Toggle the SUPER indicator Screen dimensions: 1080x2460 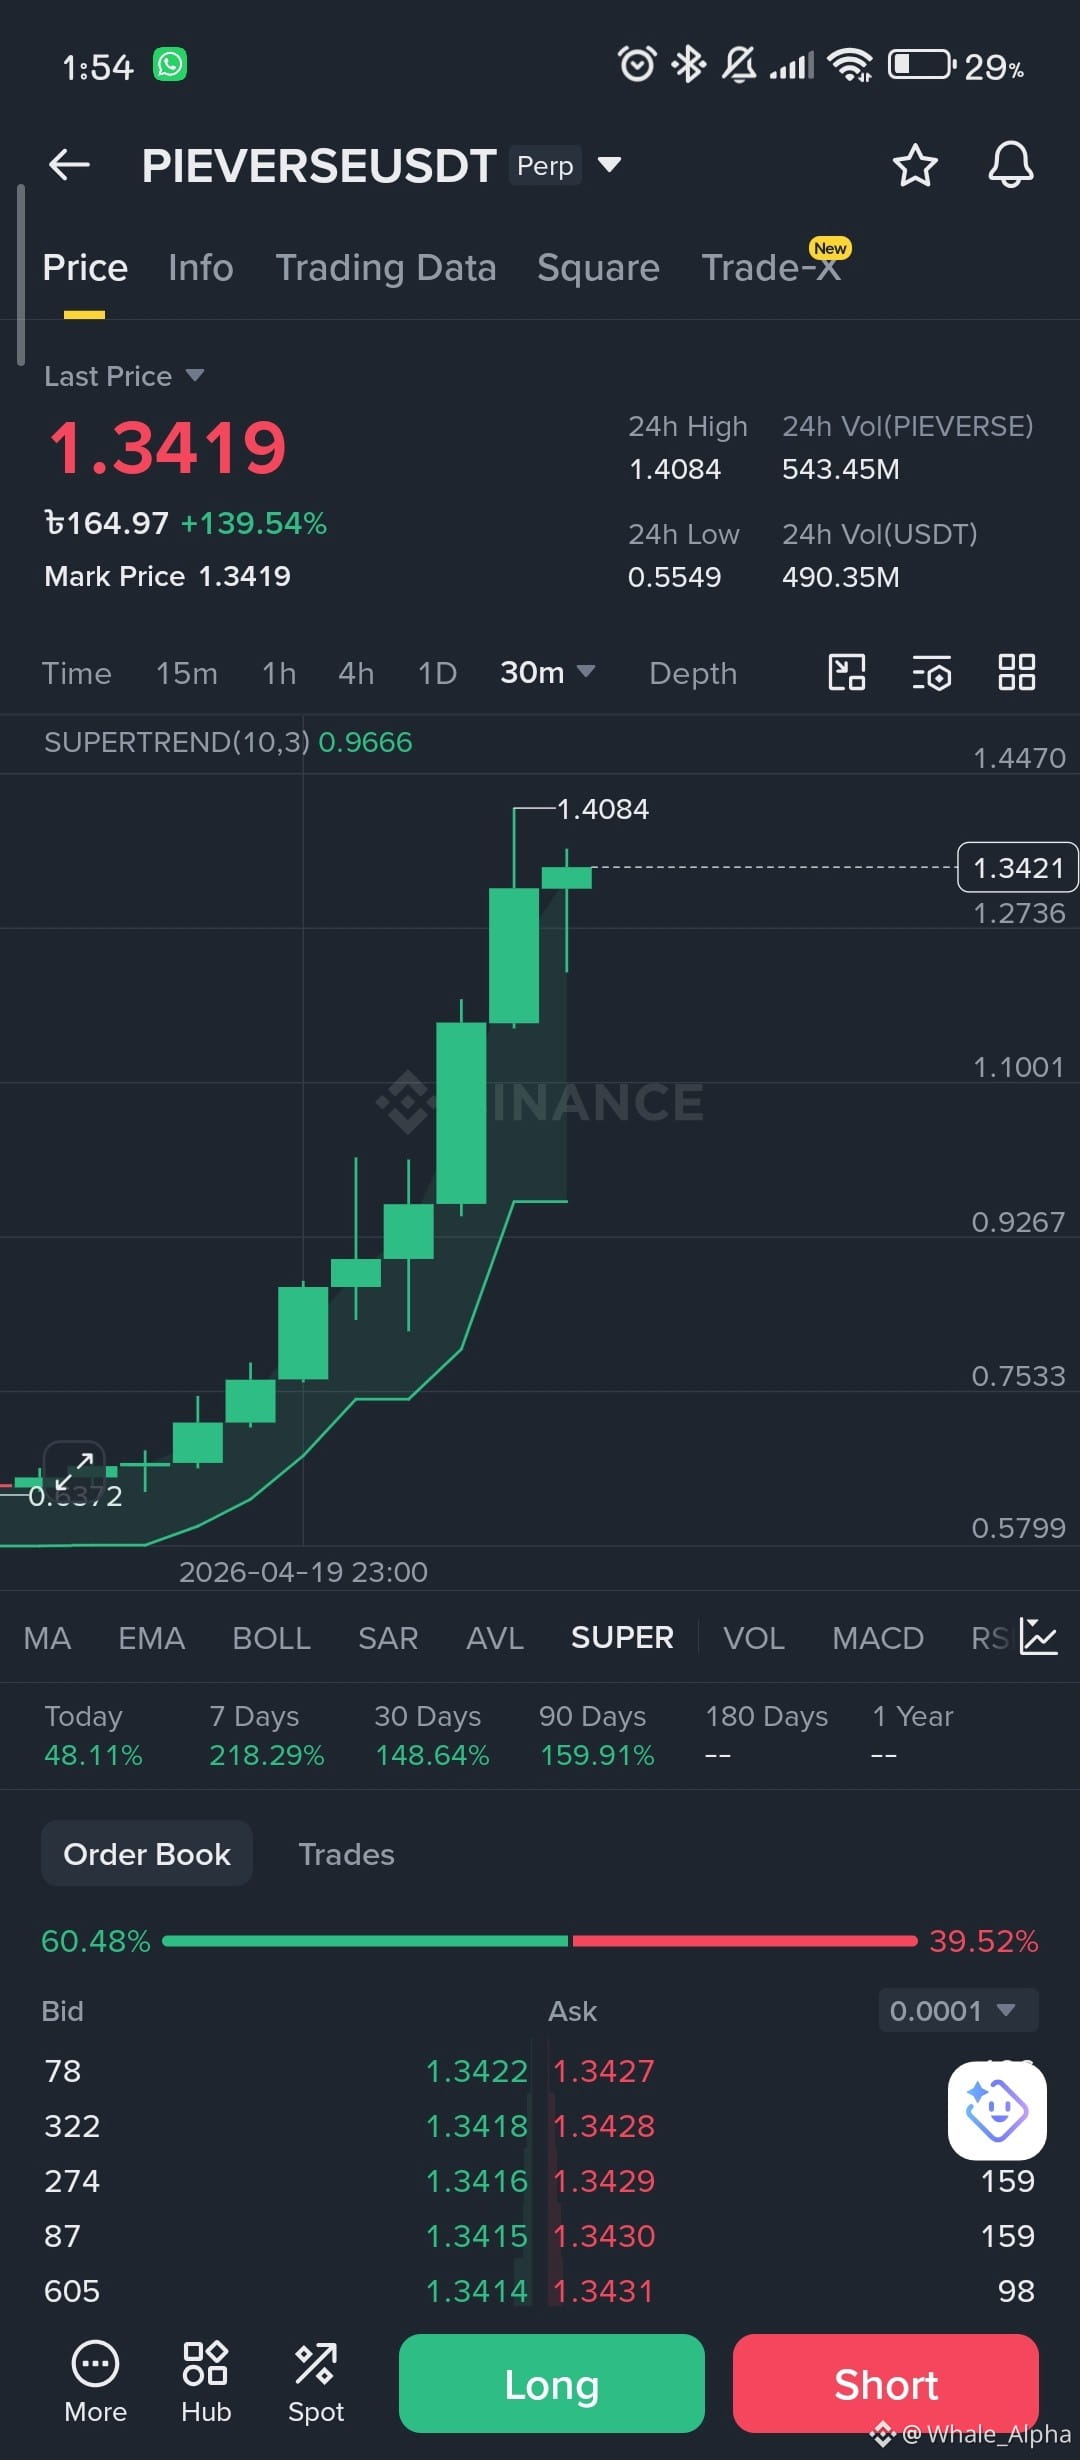point(622,1637)
